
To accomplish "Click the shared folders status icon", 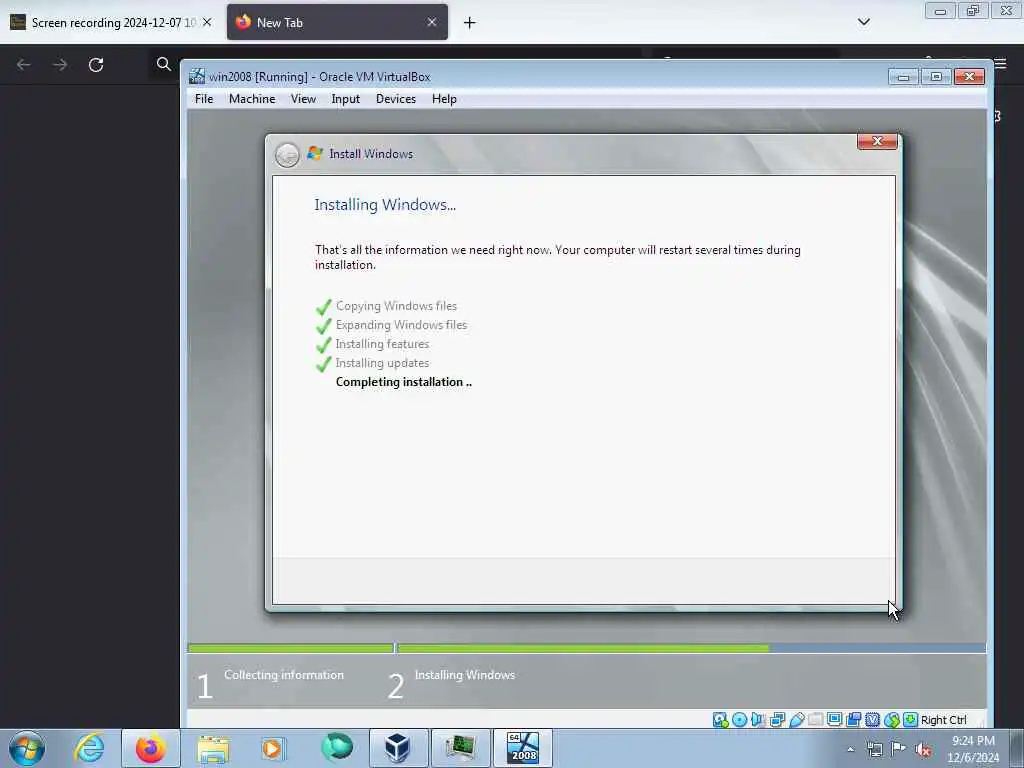I will [x=815, y=720].
